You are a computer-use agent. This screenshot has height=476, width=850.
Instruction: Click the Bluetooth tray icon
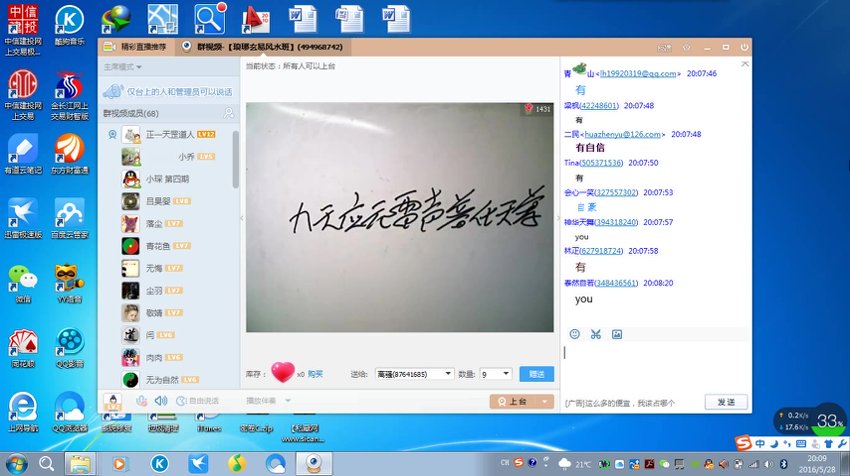pos(783,464)
